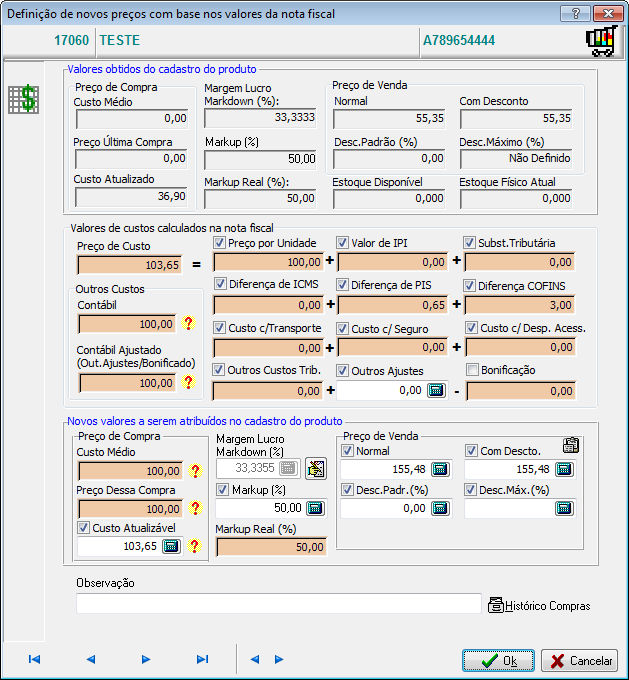The image size is (629, 680).
Task: Click the Observação text field
Action: pyautogui.click(x=279, y=603)
